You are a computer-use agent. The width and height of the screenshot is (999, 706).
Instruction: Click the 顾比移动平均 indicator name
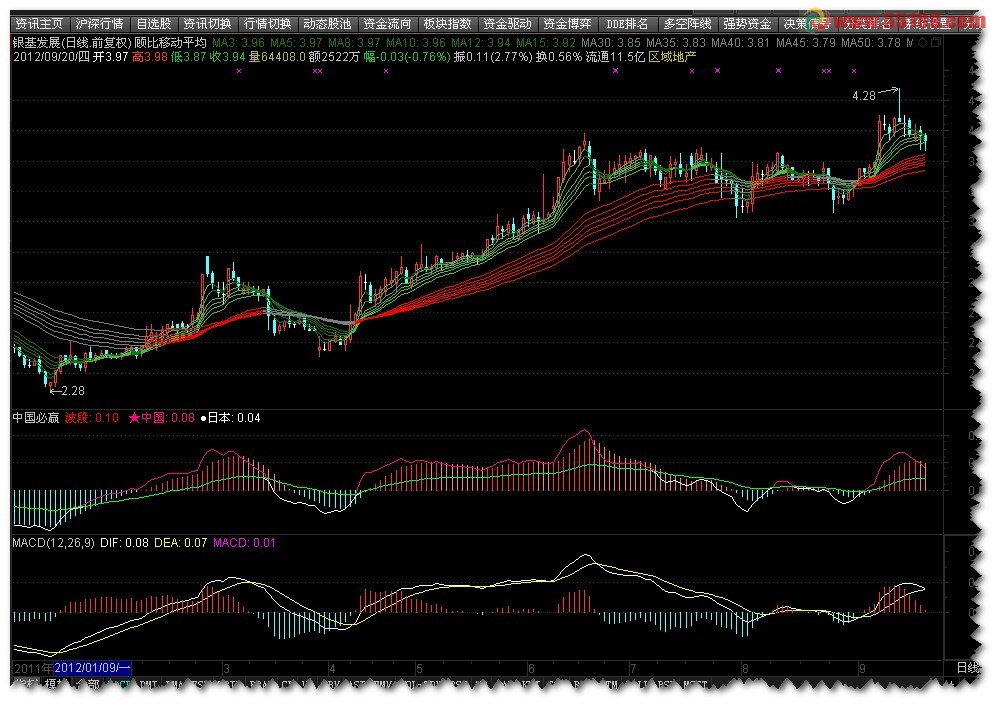[171, 43]
